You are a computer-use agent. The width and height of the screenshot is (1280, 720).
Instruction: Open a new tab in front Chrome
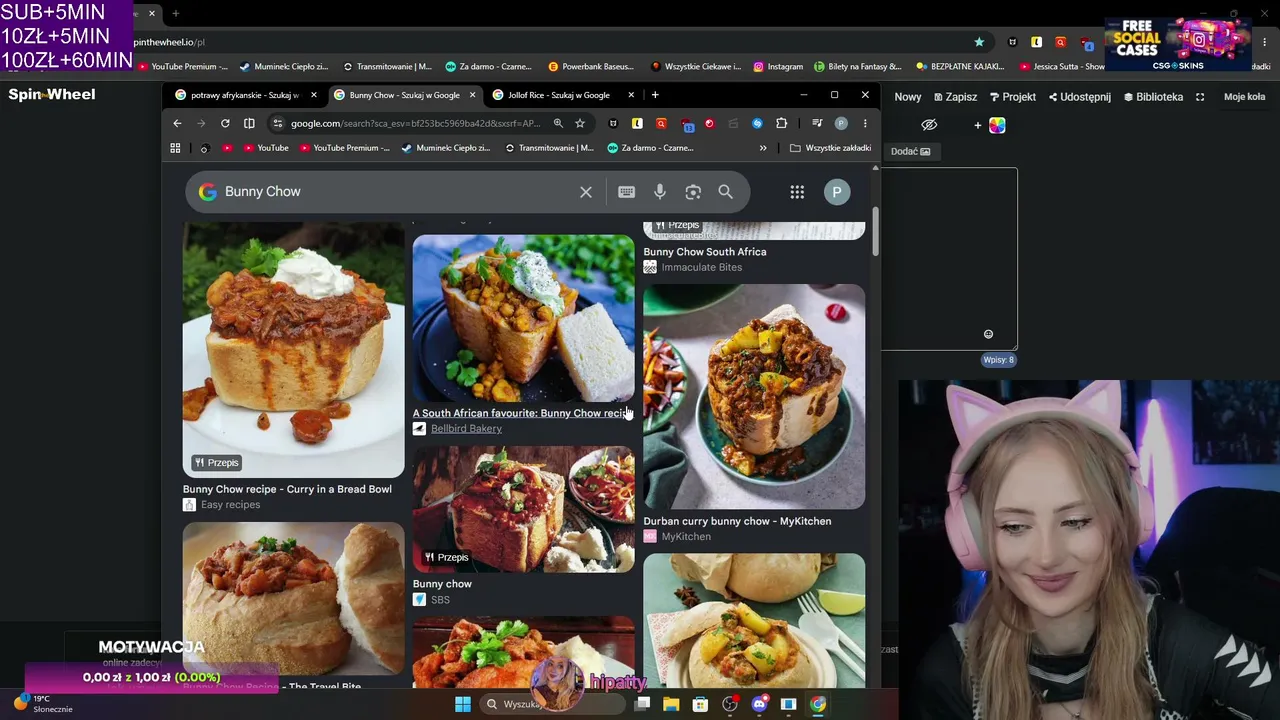[655, 95]
